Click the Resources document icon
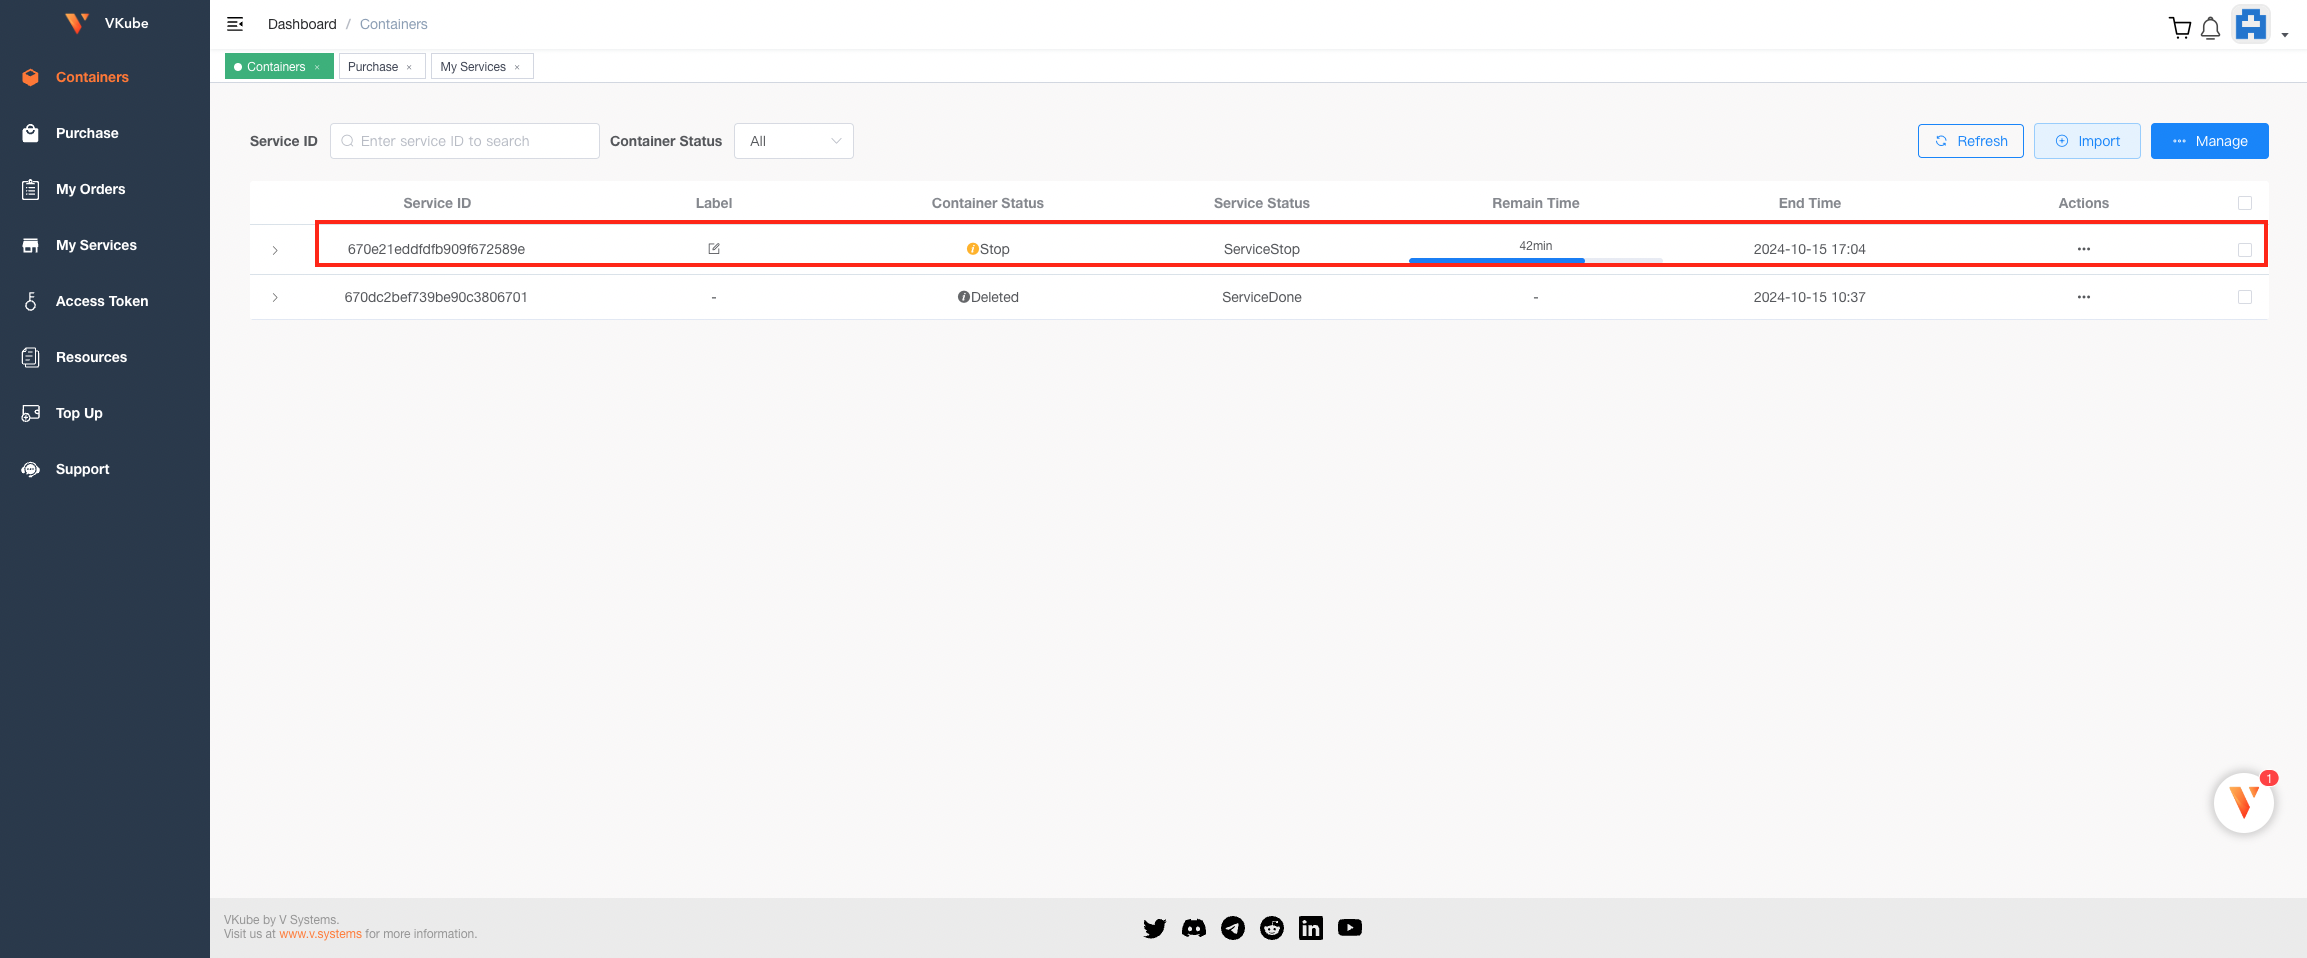This screenshot has height=958, width=2307. click(31, 357)
